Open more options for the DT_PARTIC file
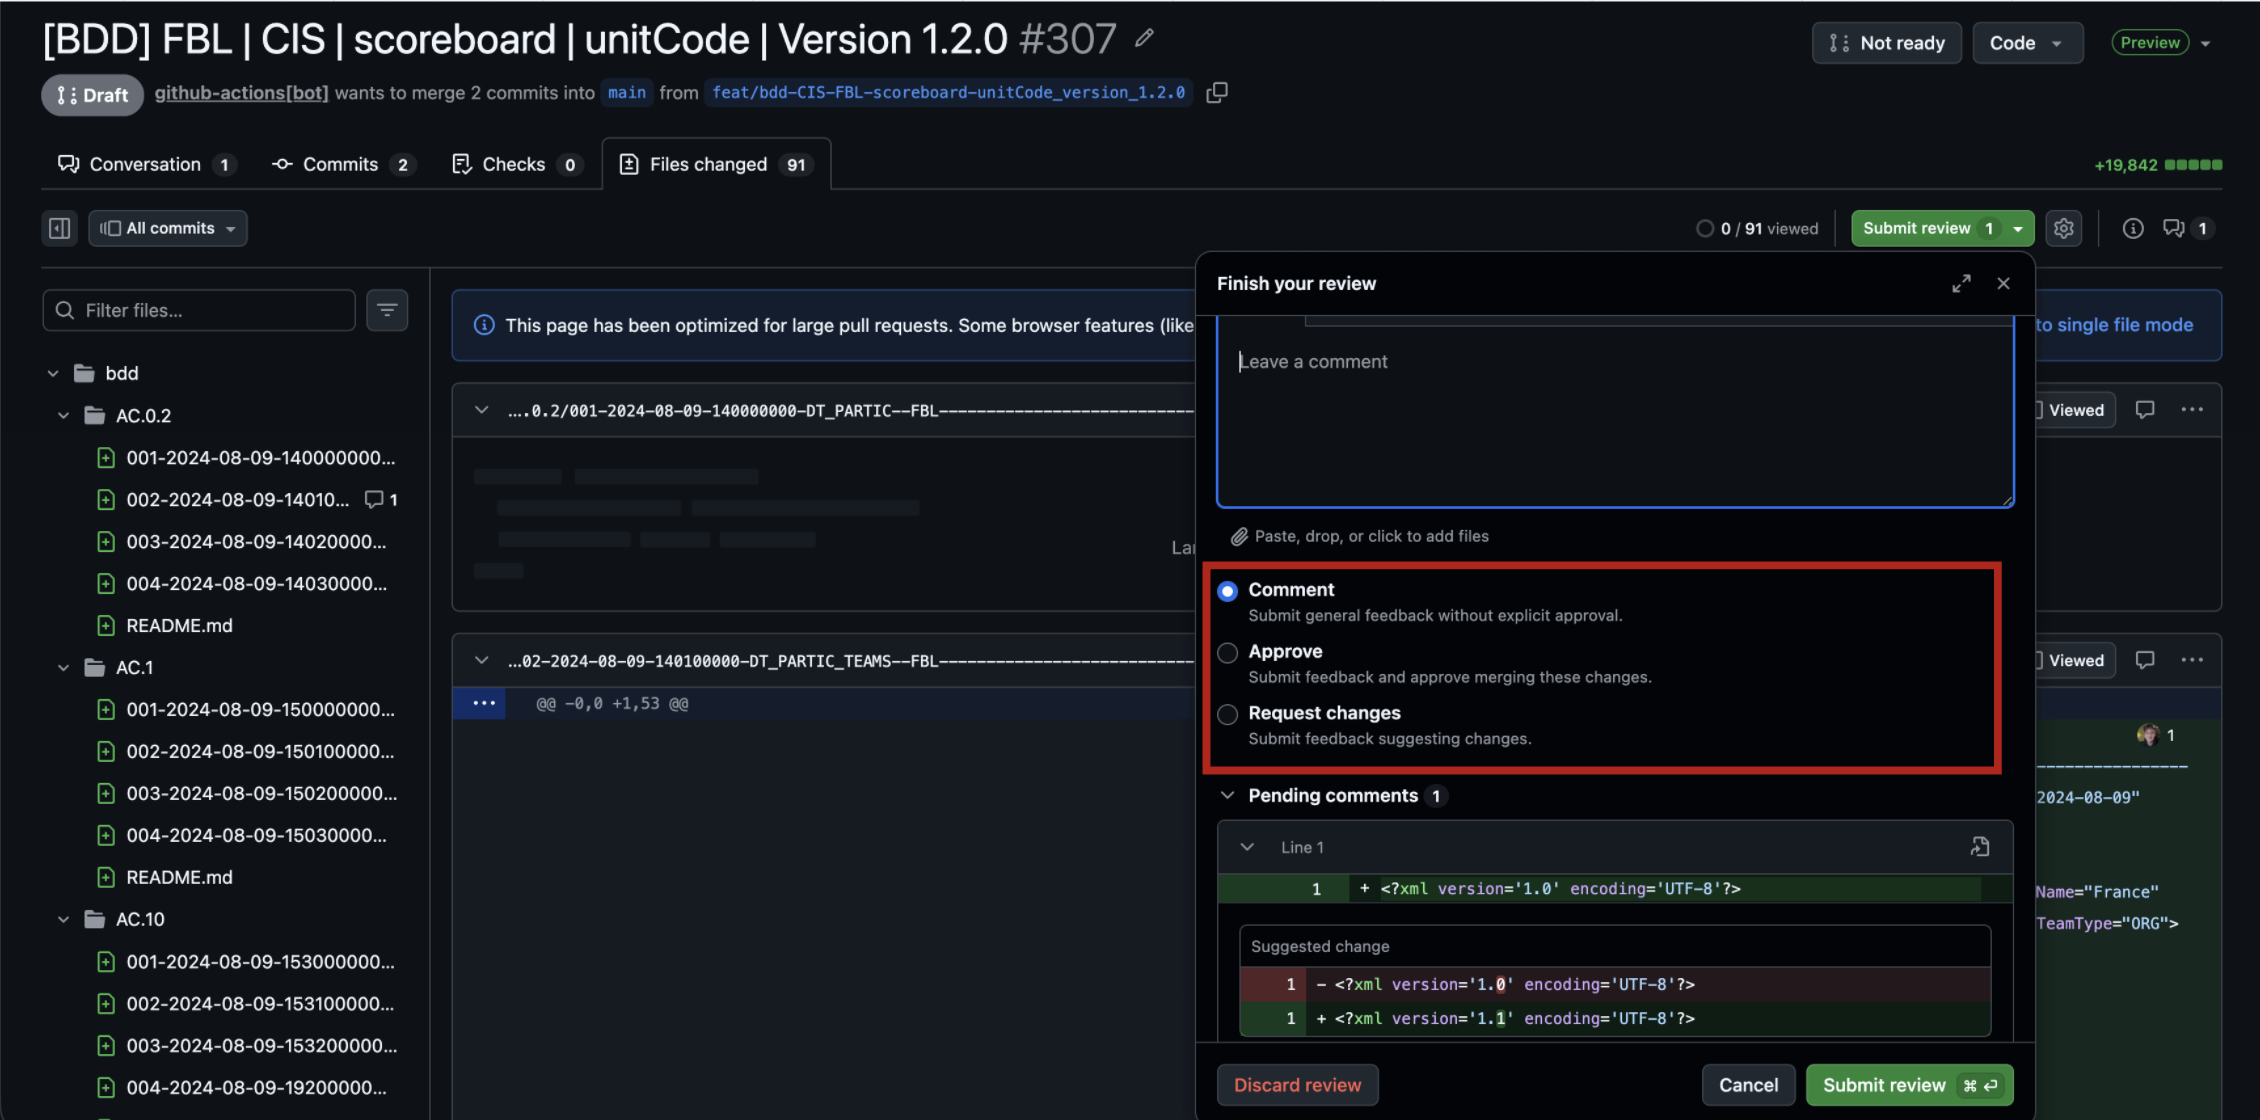 (2192, 409)
